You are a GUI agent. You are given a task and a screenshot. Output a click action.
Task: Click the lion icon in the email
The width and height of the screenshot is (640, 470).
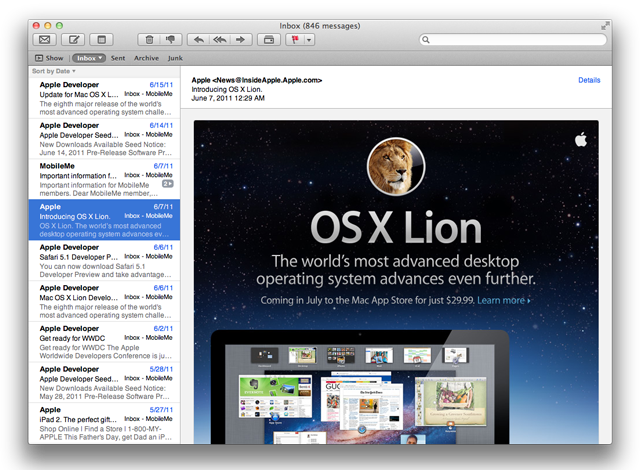[x=396, y=166]
